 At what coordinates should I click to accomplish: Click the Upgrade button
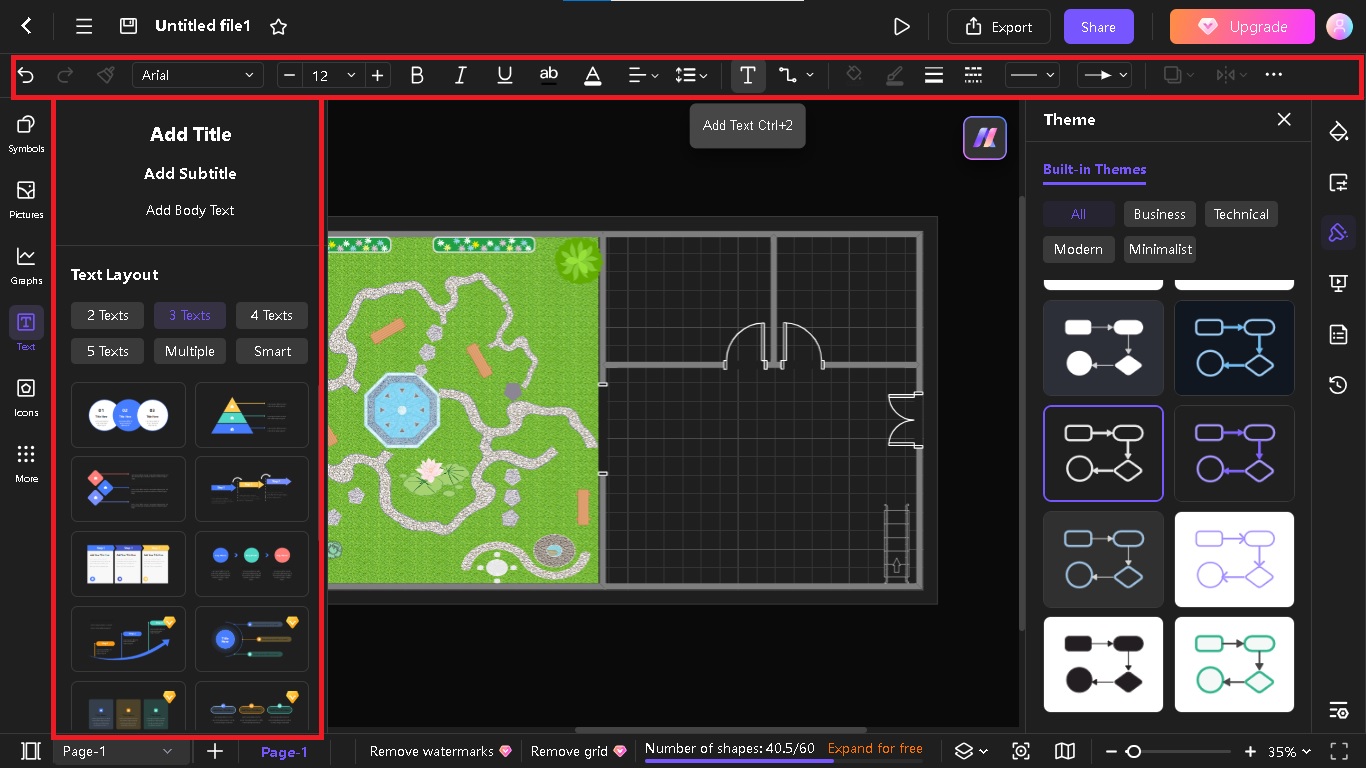1242,27
